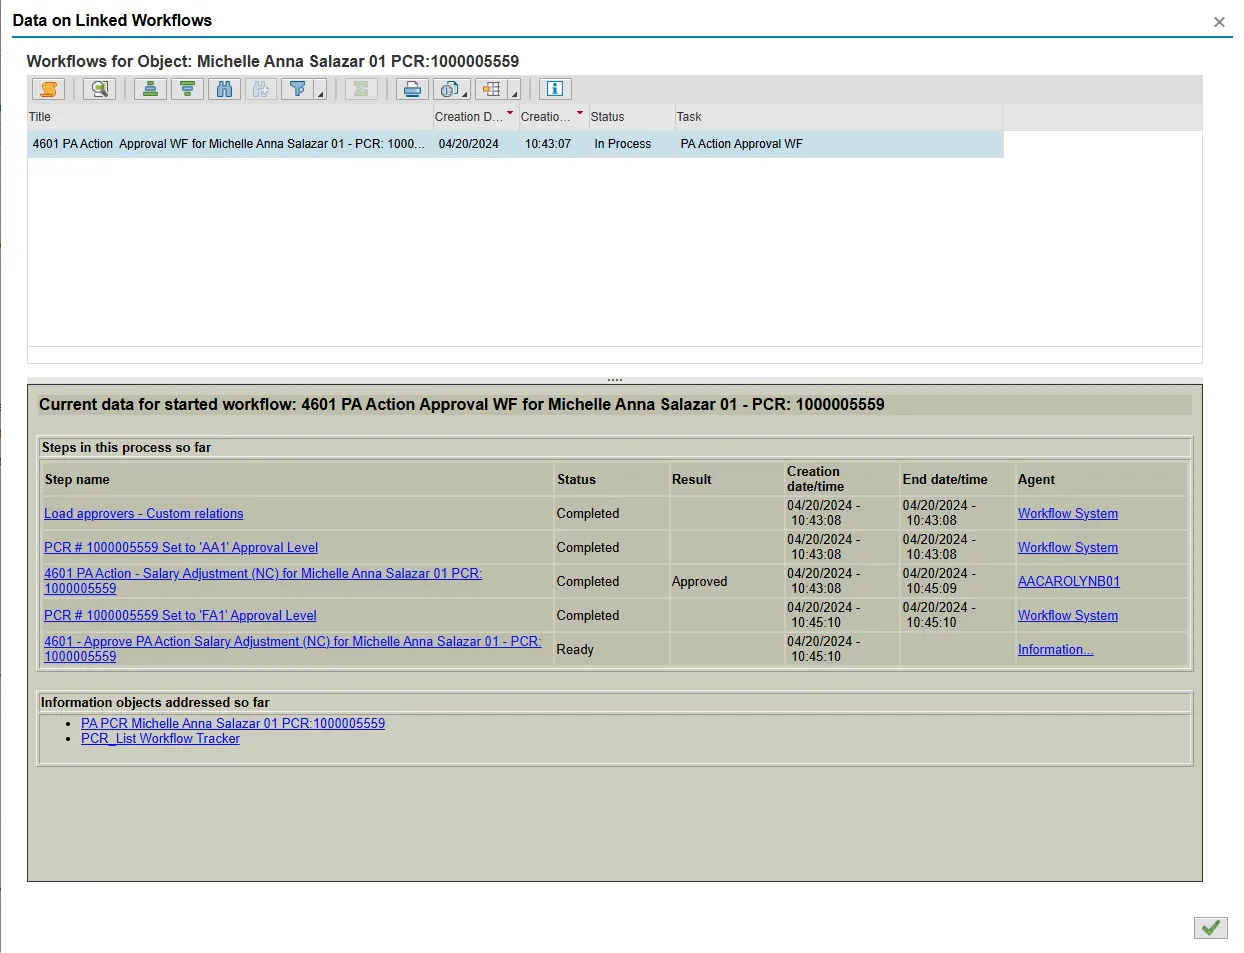
Task: Click the Find binoculars icon
Action: click(224, 89)
